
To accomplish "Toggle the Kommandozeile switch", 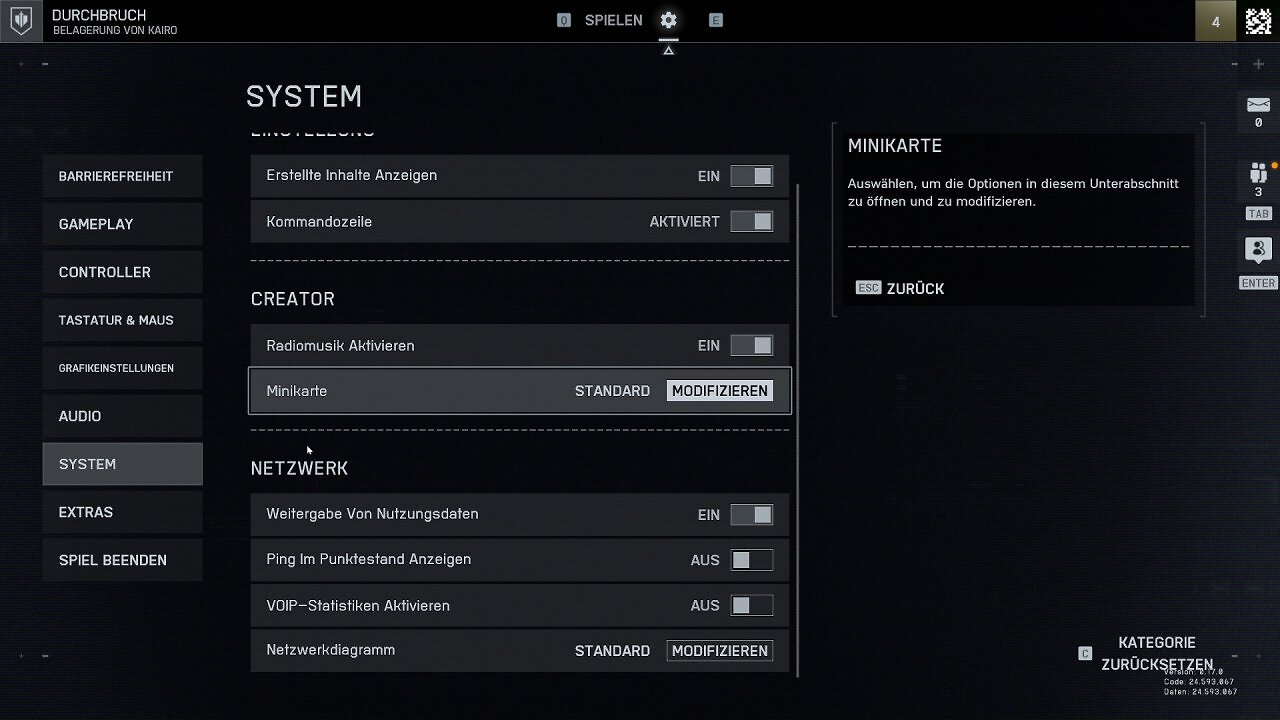I will pos(751,222).
